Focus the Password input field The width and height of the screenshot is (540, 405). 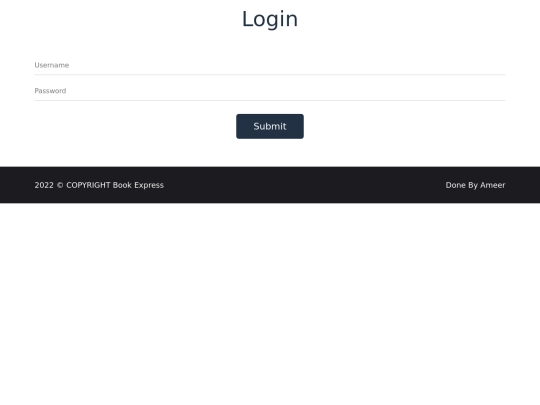pos(270,91)
